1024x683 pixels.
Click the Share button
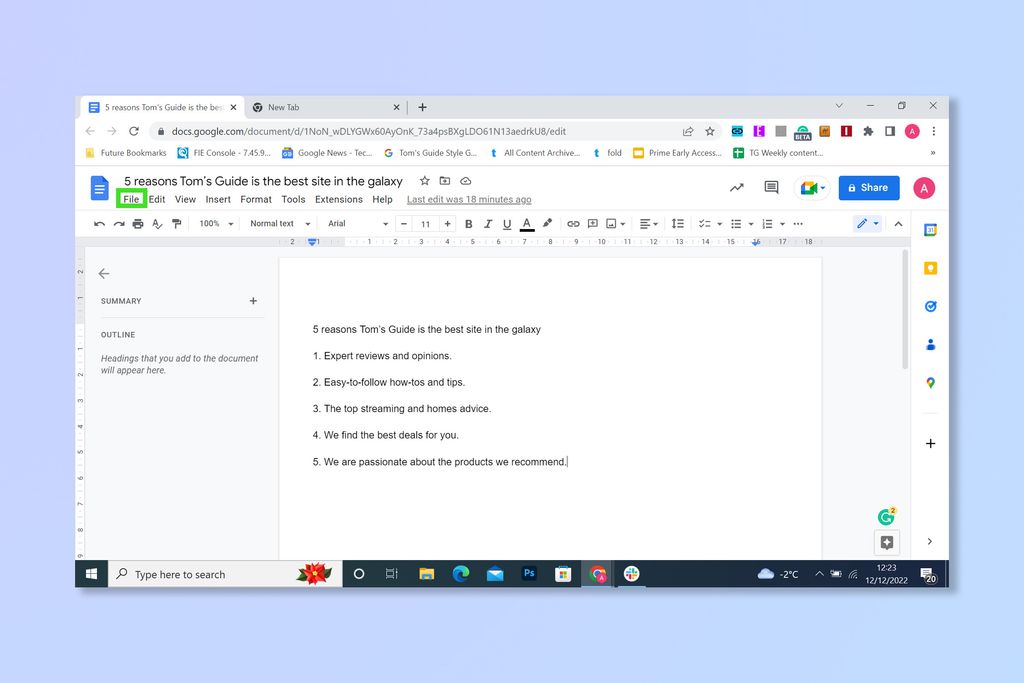(x=868, y=188)
